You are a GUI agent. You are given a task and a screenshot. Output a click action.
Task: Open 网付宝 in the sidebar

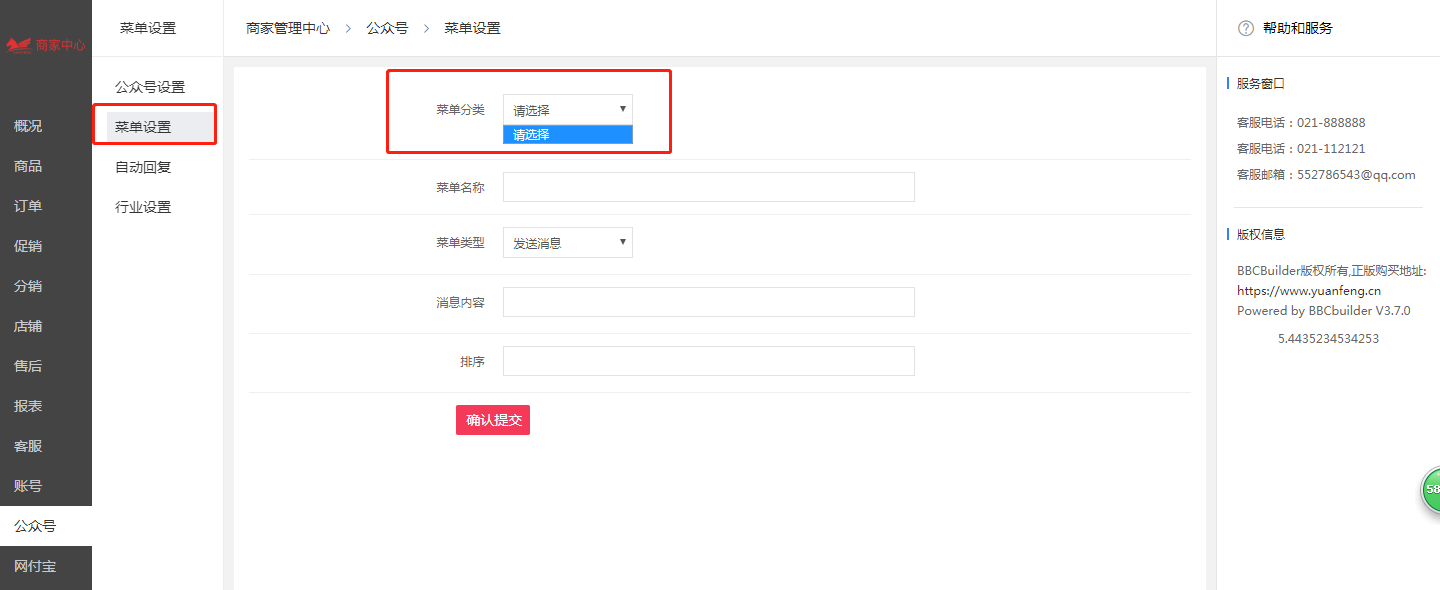(35, 566)
